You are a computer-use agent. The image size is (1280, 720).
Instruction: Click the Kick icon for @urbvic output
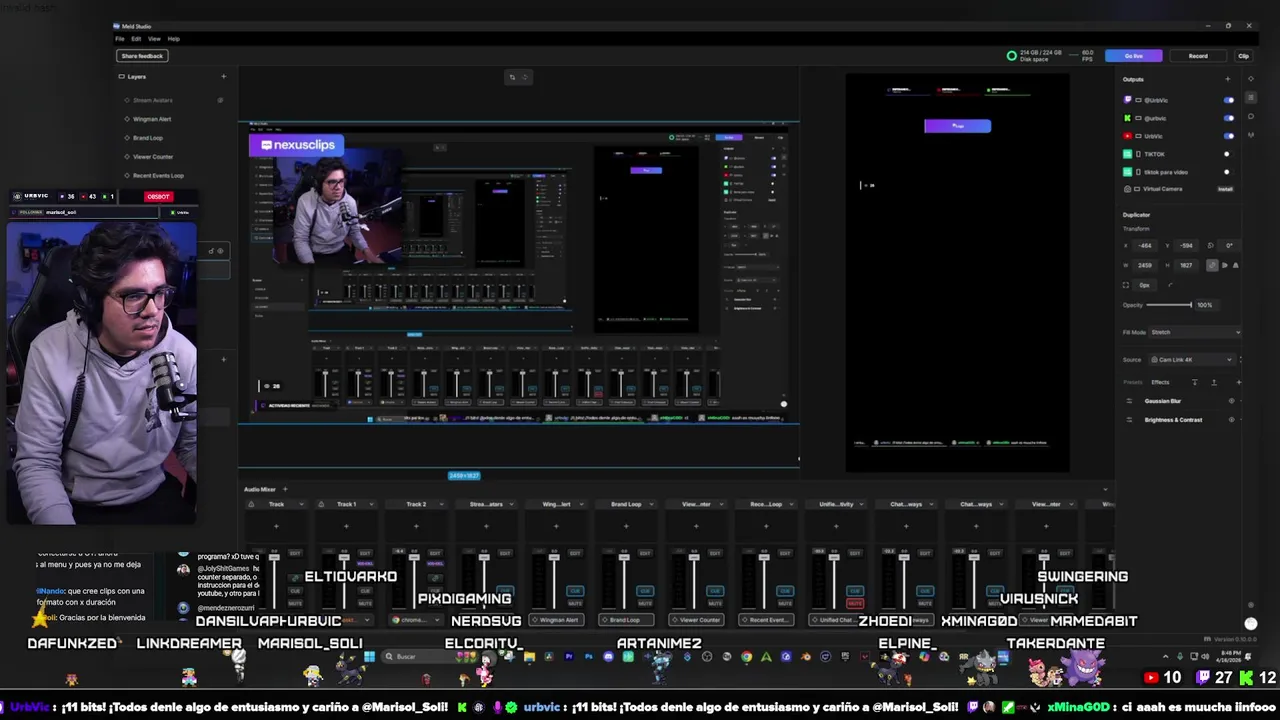click(1128, 118)
